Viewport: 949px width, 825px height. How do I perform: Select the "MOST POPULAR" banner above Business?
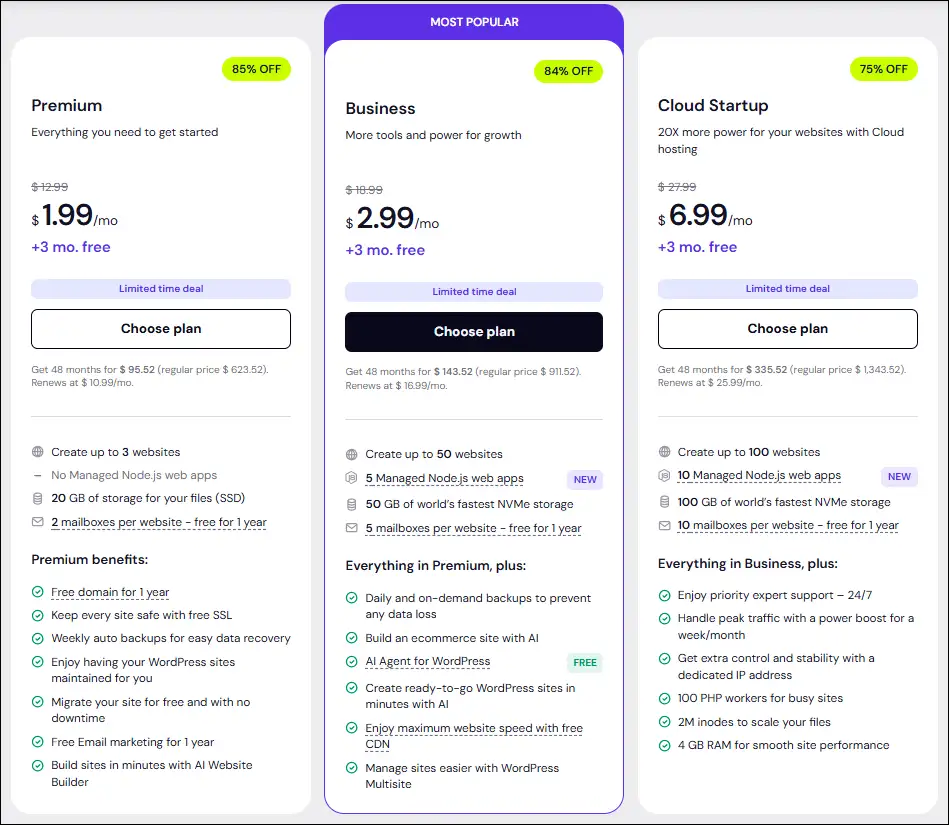pos(473,21)
